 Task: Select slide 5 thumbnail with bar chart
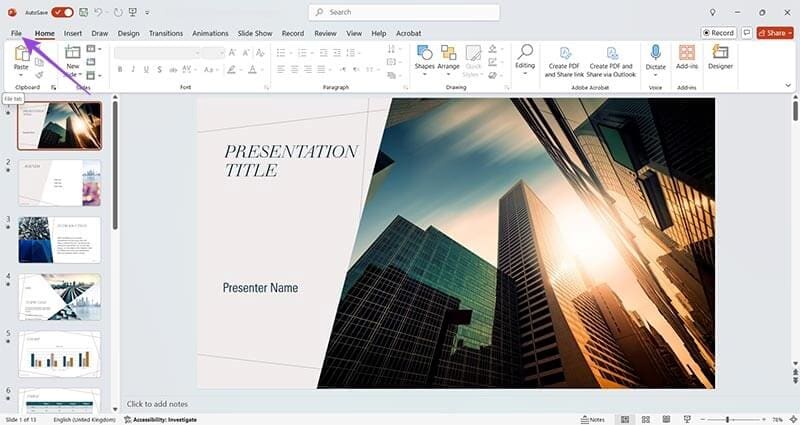coord(59,354)
